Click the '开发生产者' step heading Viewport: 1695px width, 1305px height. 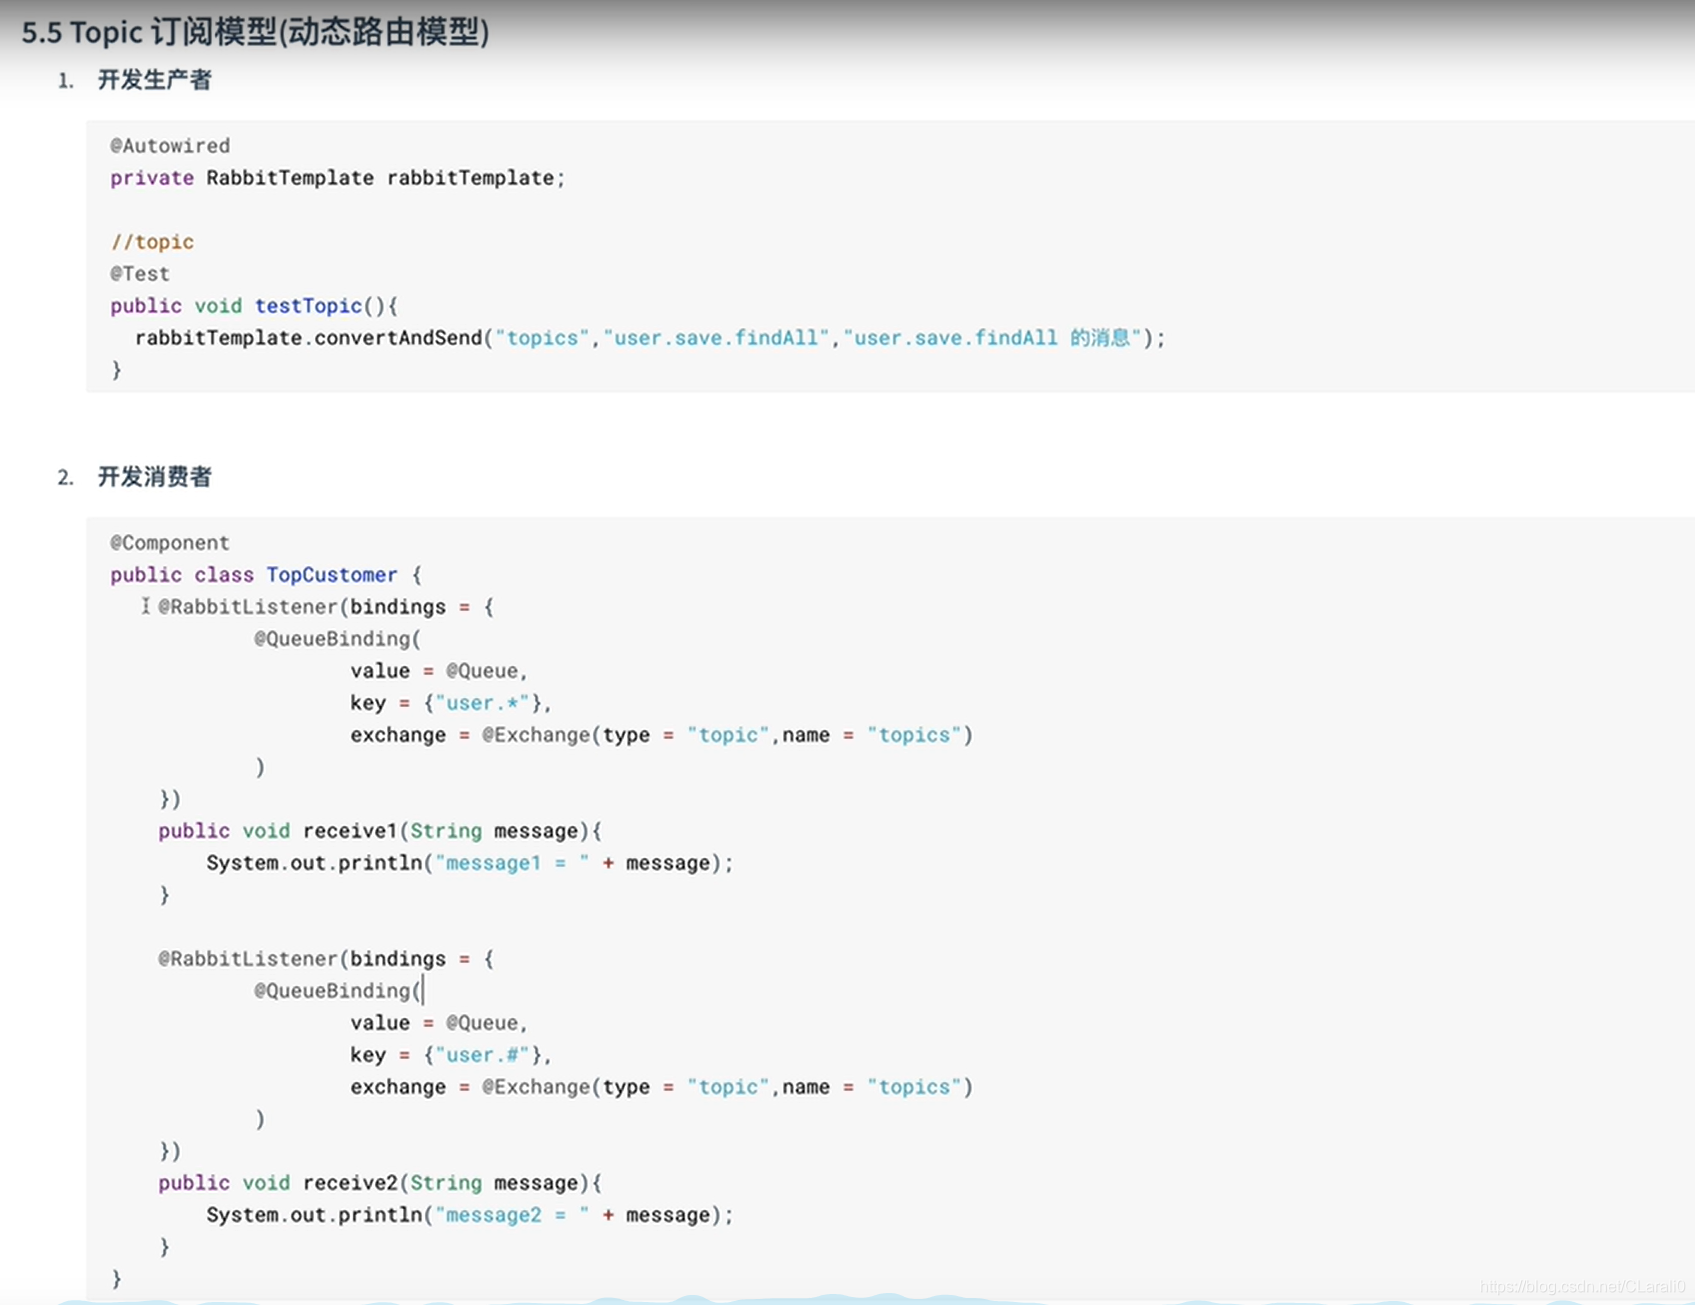[154, 80]
